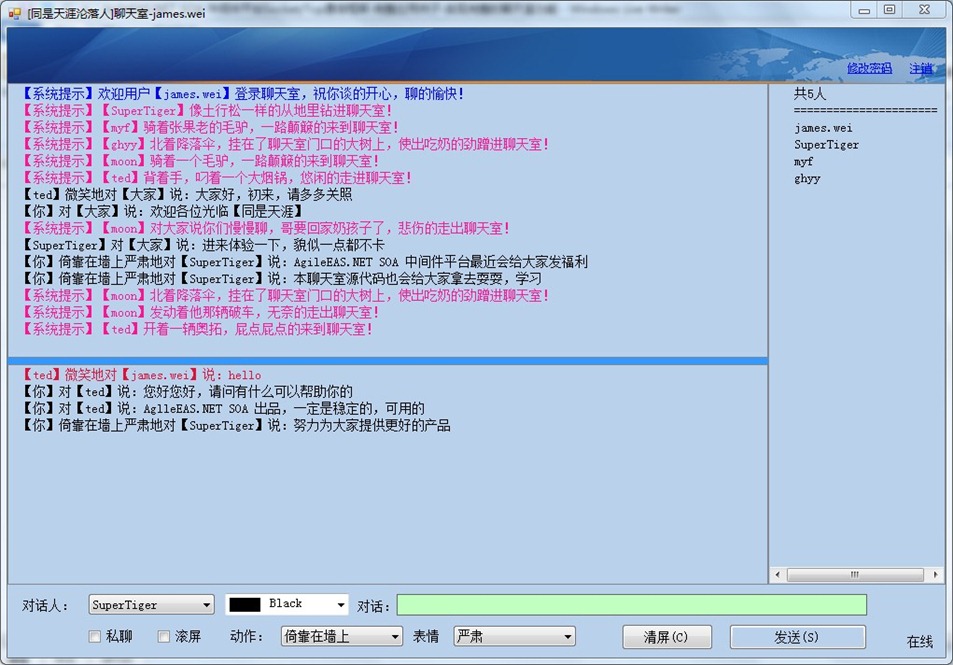The image size is (953, 665).
Task: Click the red ted hello message line
Action: coord(142,375)
